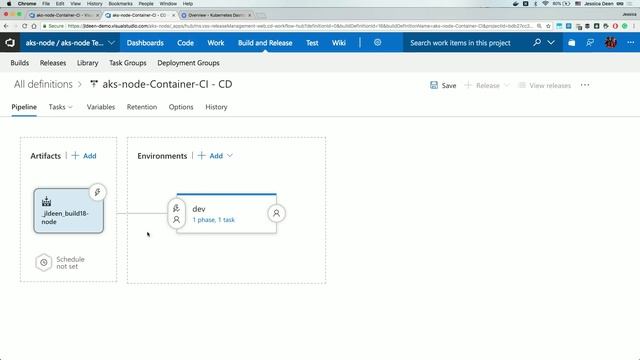Add a new environment
The image size is (640, 360).
tap(211, 156)
